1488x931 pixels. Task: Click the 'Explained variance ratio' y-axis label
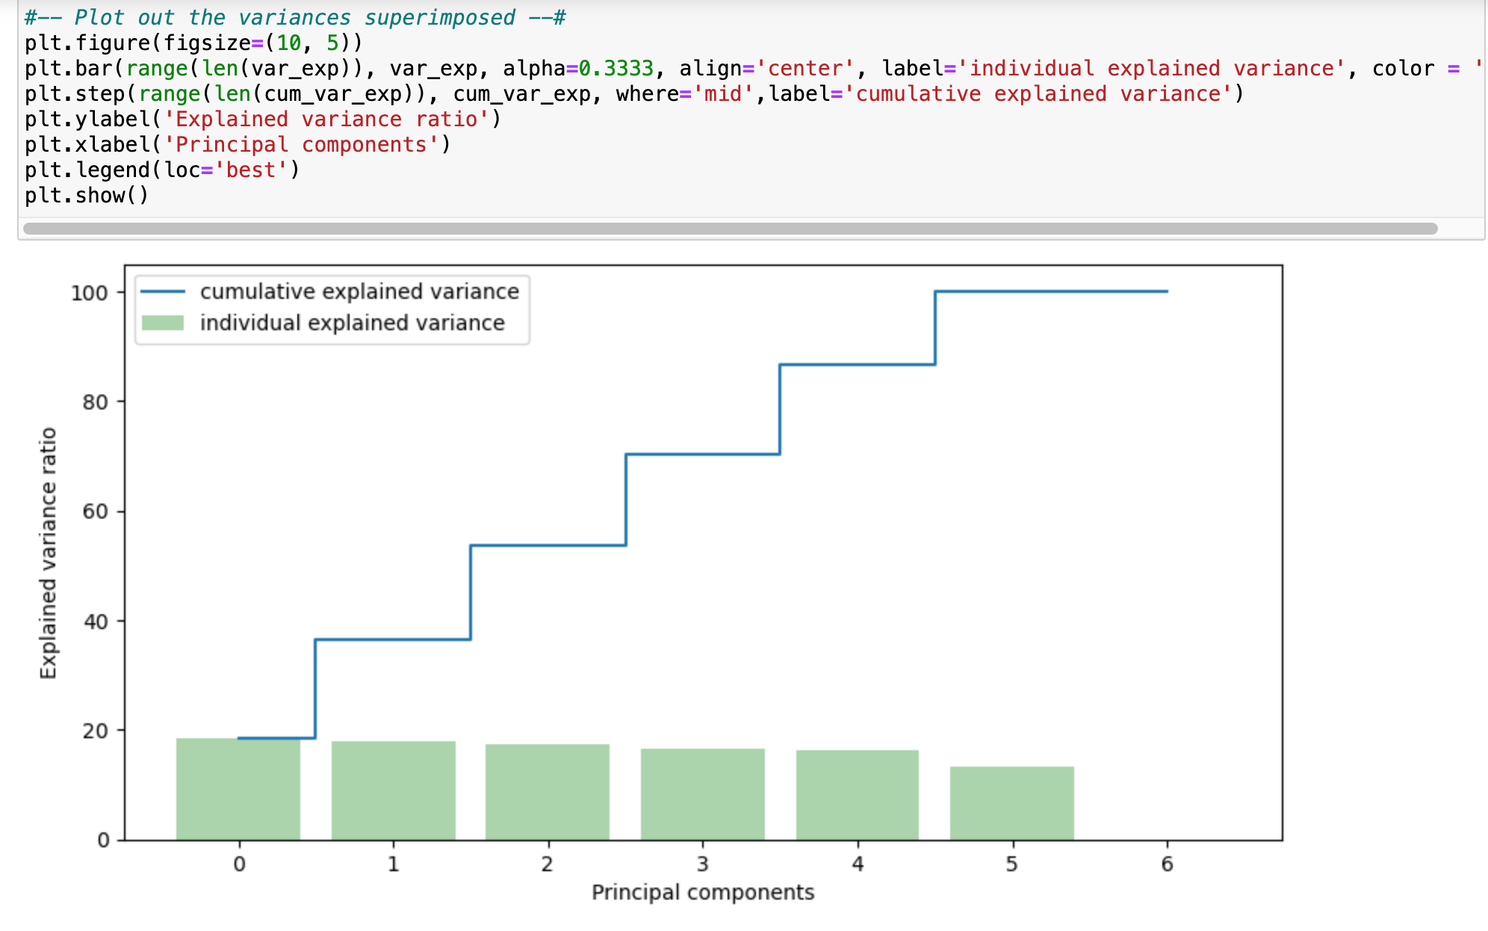[48, 553]
